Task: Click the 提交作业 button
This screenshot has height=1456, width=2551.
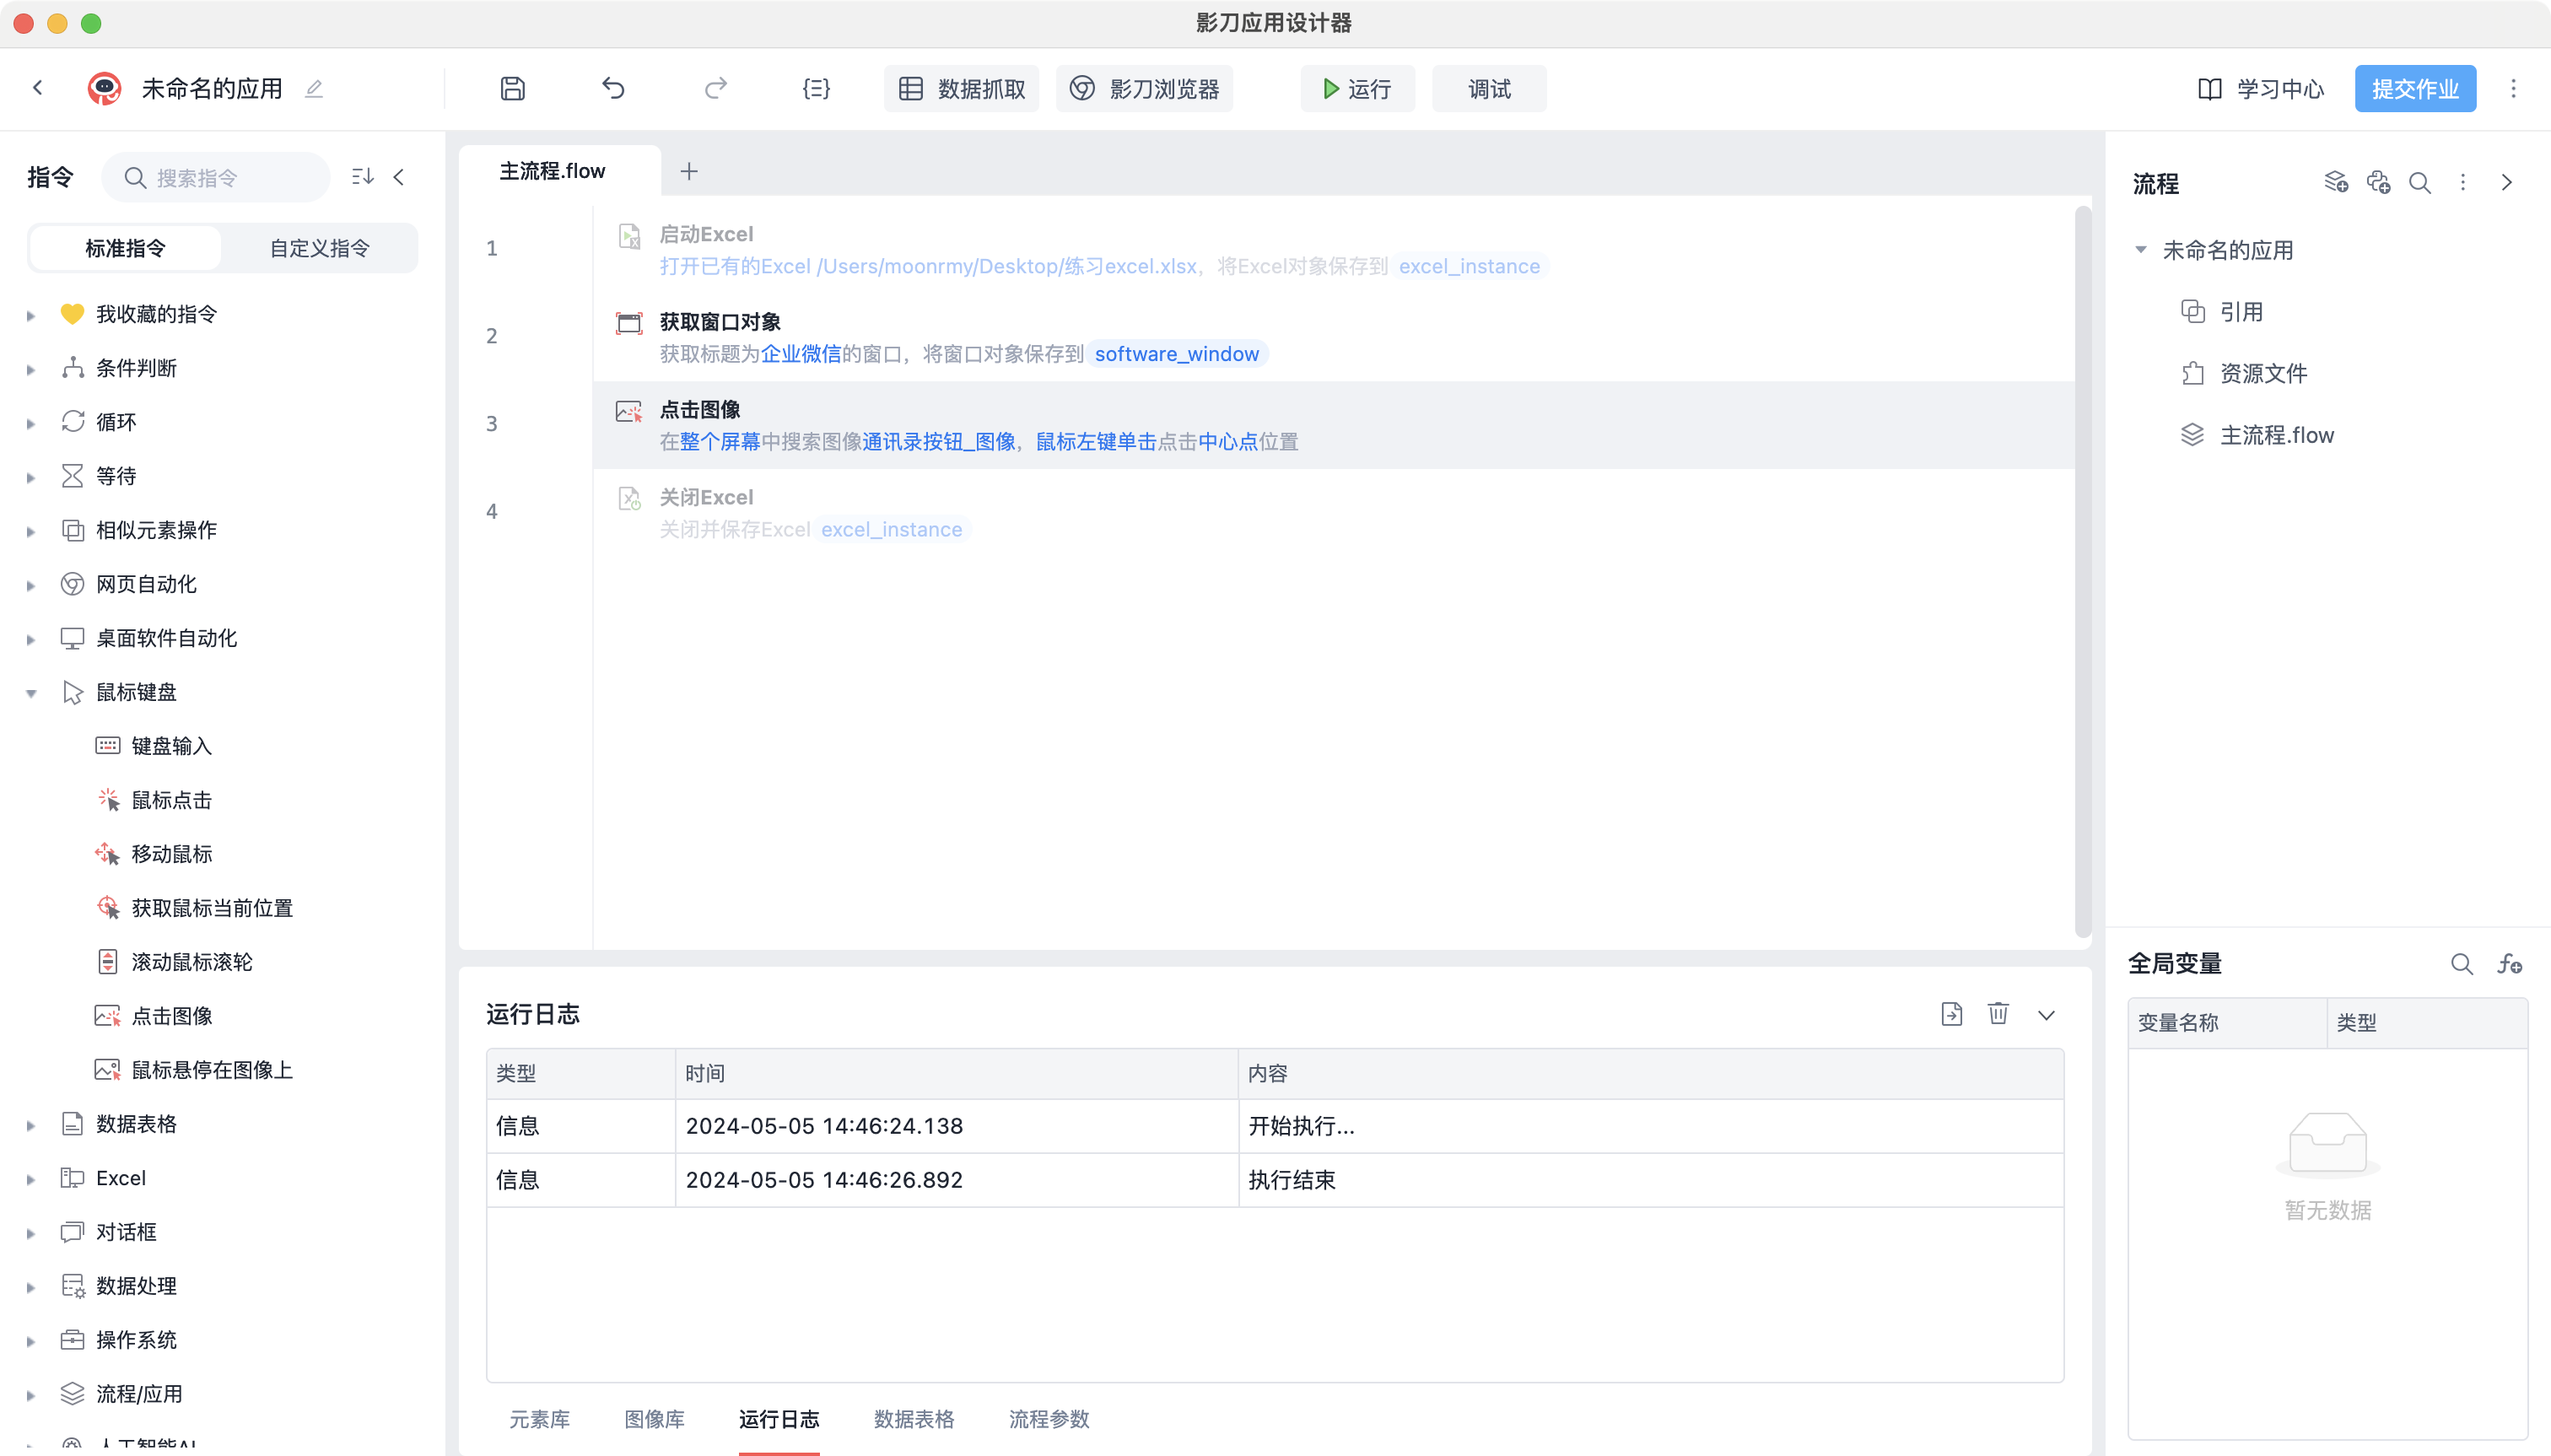Action: (x=2415, y=89)
